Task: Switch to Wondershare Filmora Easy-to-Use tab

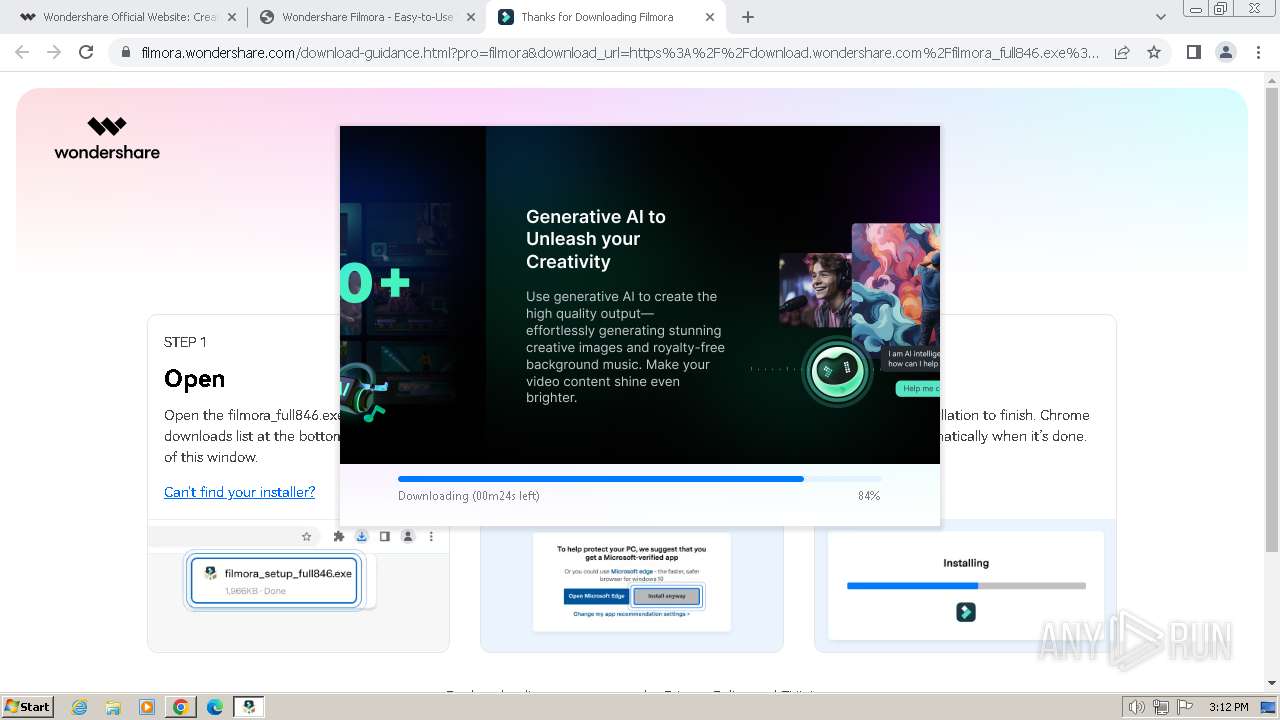Action: [366, 17]
